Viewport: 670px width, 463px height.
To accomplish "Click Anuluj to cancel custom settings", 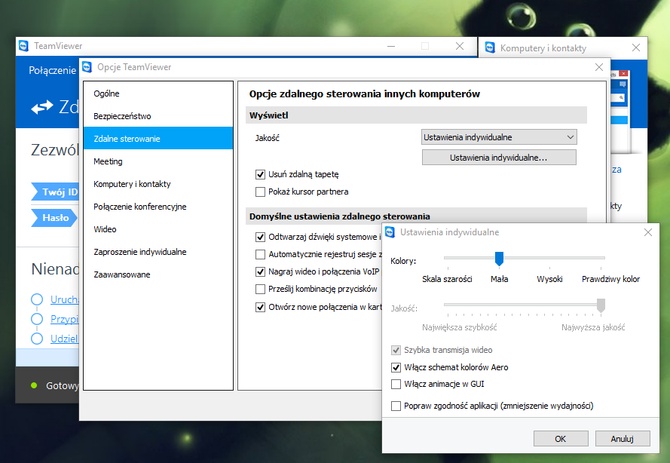I will 622,438.
